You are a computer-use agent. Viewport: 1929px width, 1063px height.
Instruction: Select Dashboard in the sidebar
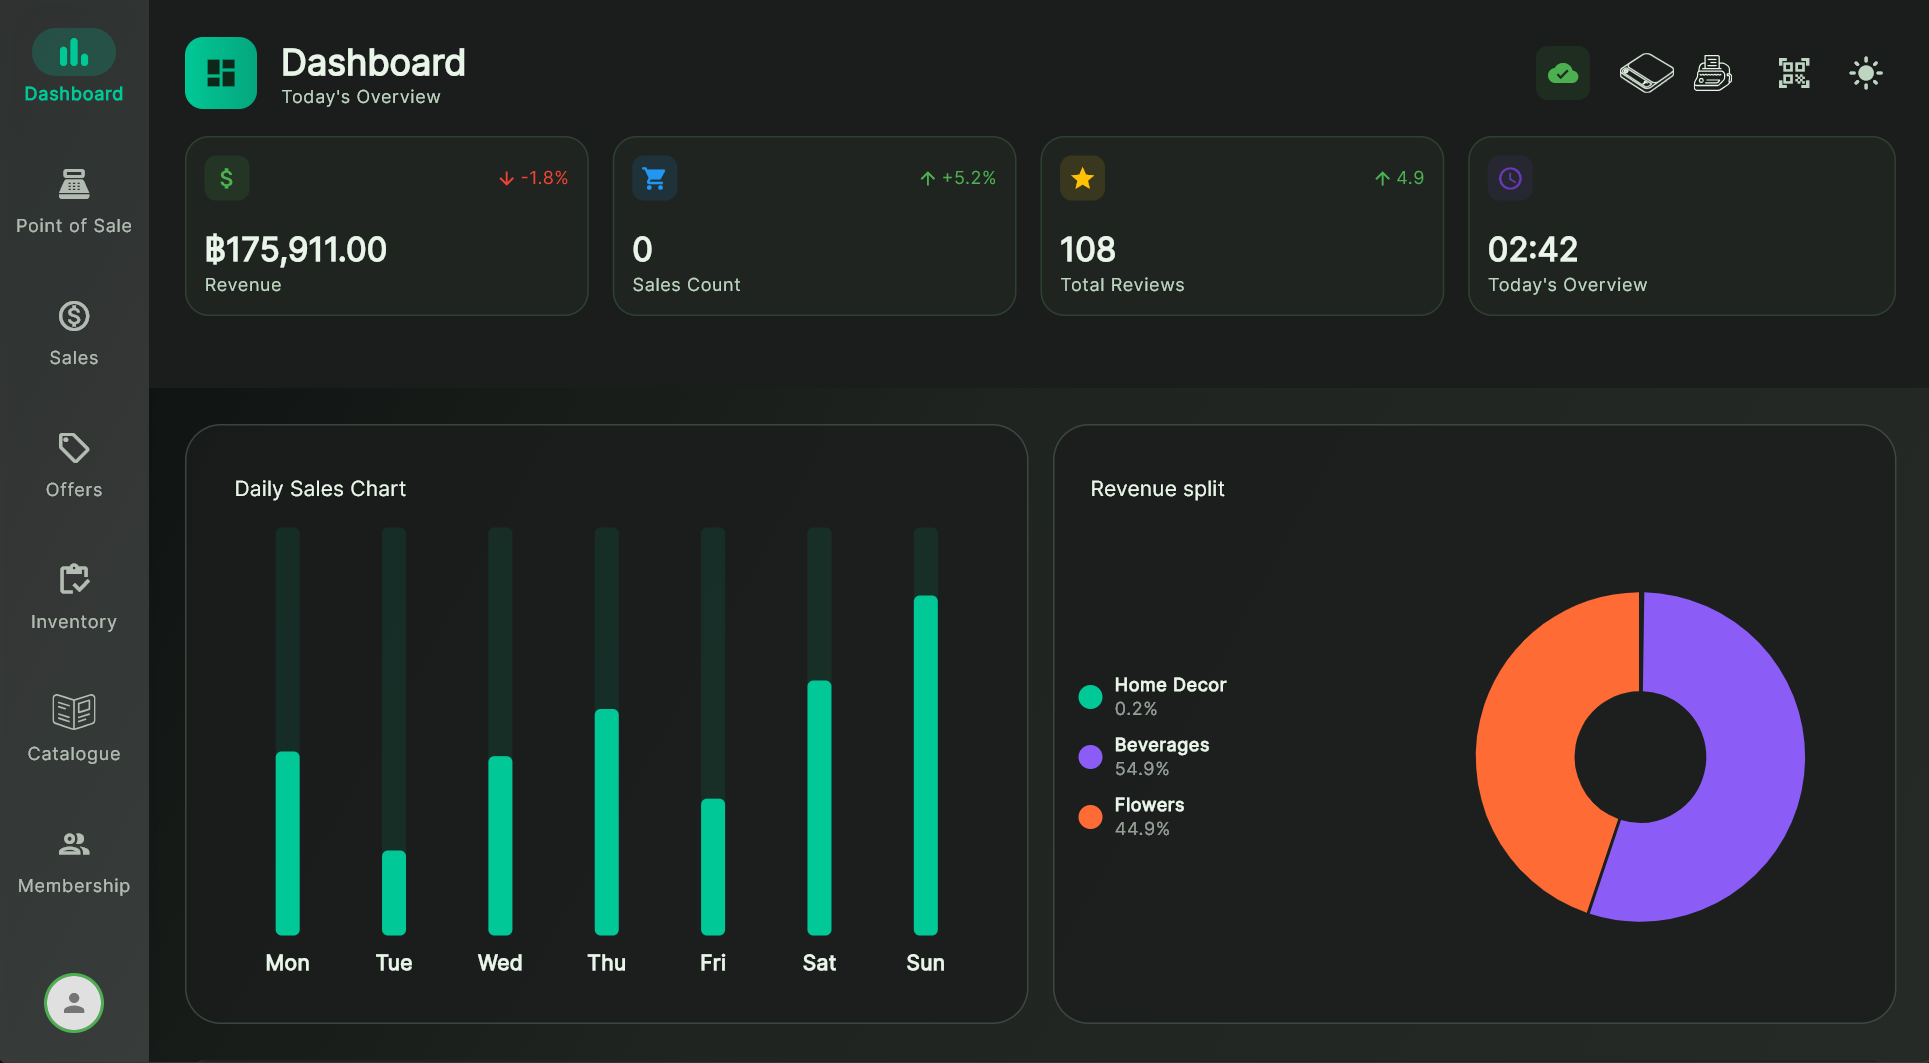point(73,64)
